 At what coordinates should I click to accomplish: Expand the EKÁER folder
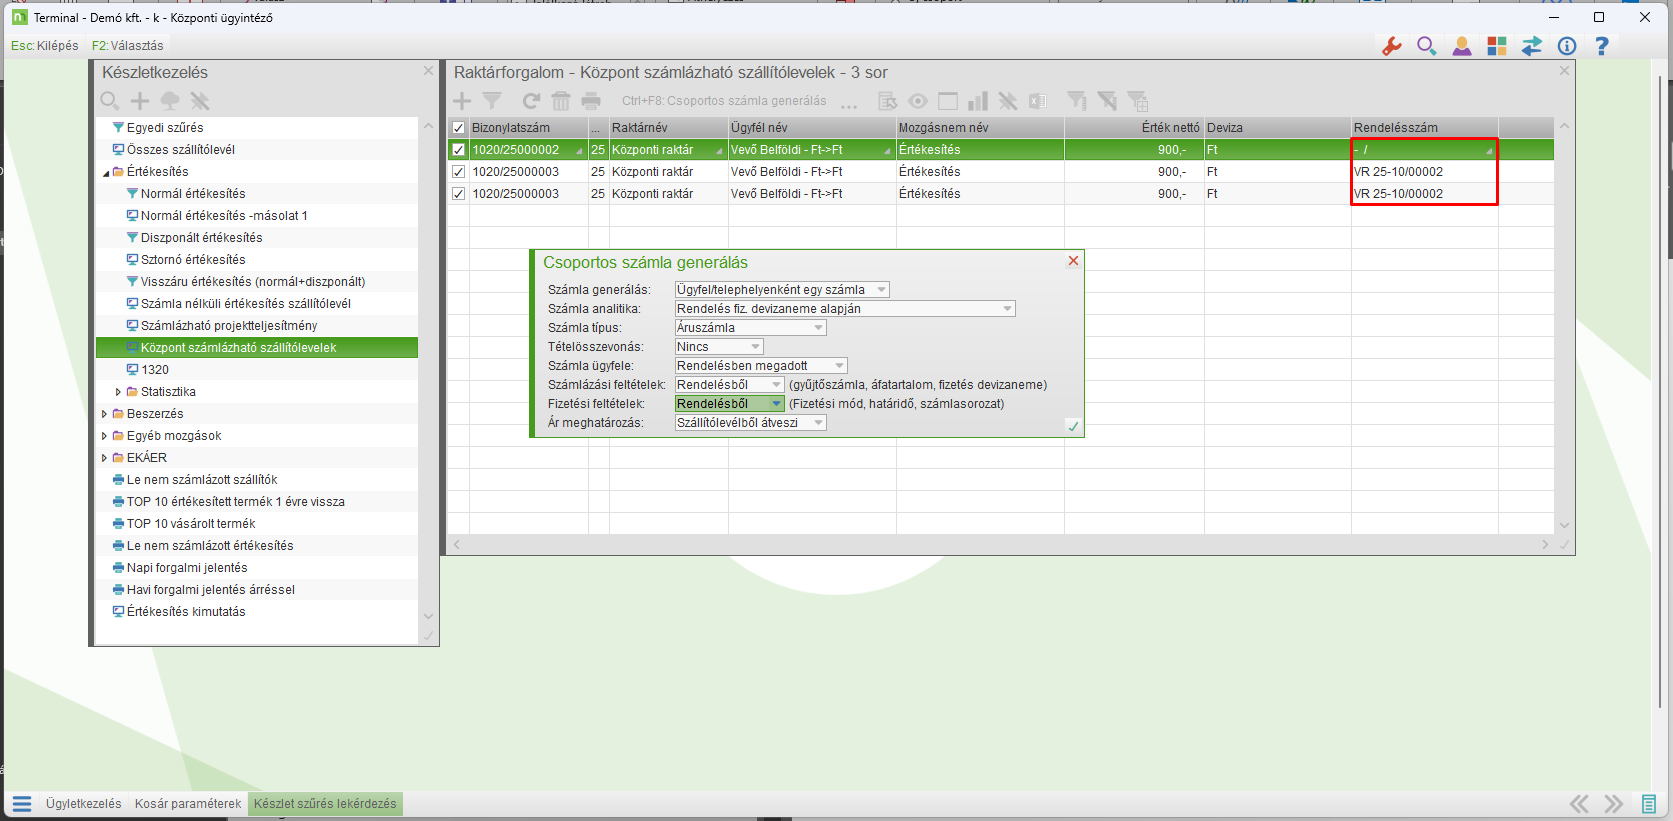click(104, 458)
